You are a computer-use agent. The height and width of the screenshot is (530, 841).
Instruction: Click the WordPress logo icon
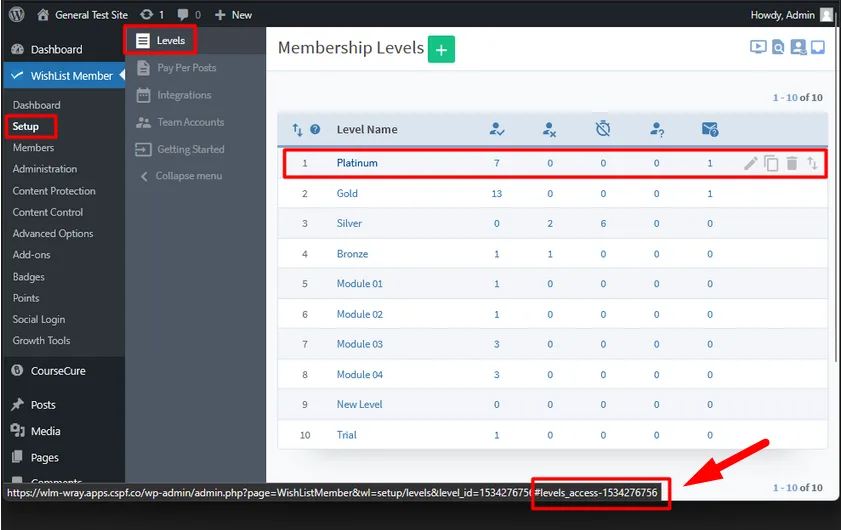(17, 14)
